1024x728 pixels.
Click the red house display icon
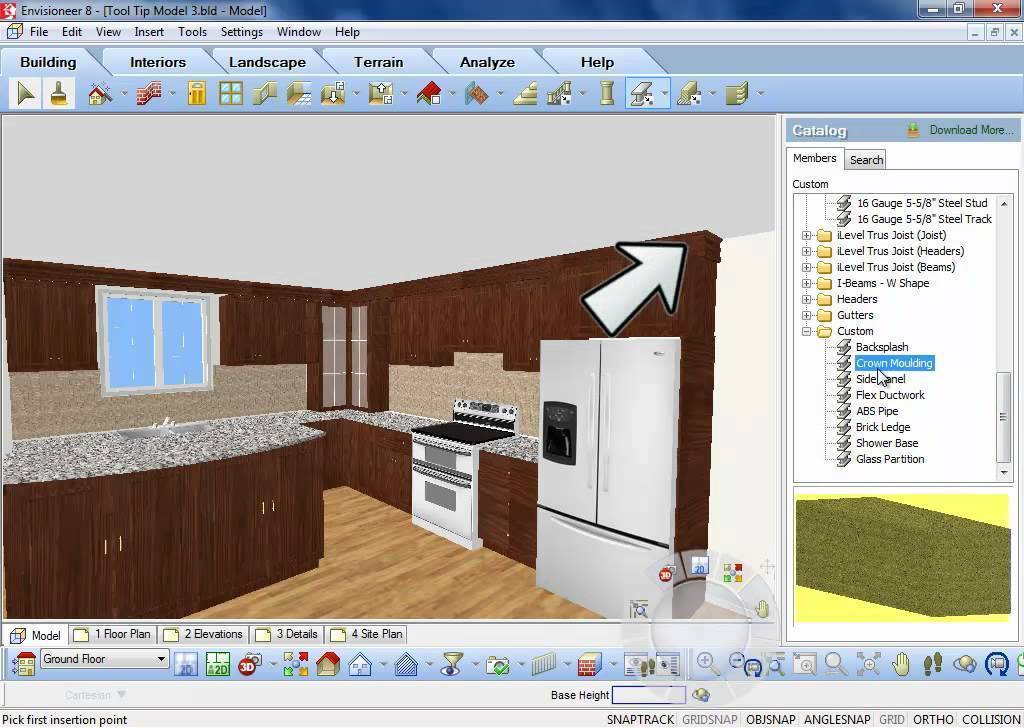pos(328,664)
